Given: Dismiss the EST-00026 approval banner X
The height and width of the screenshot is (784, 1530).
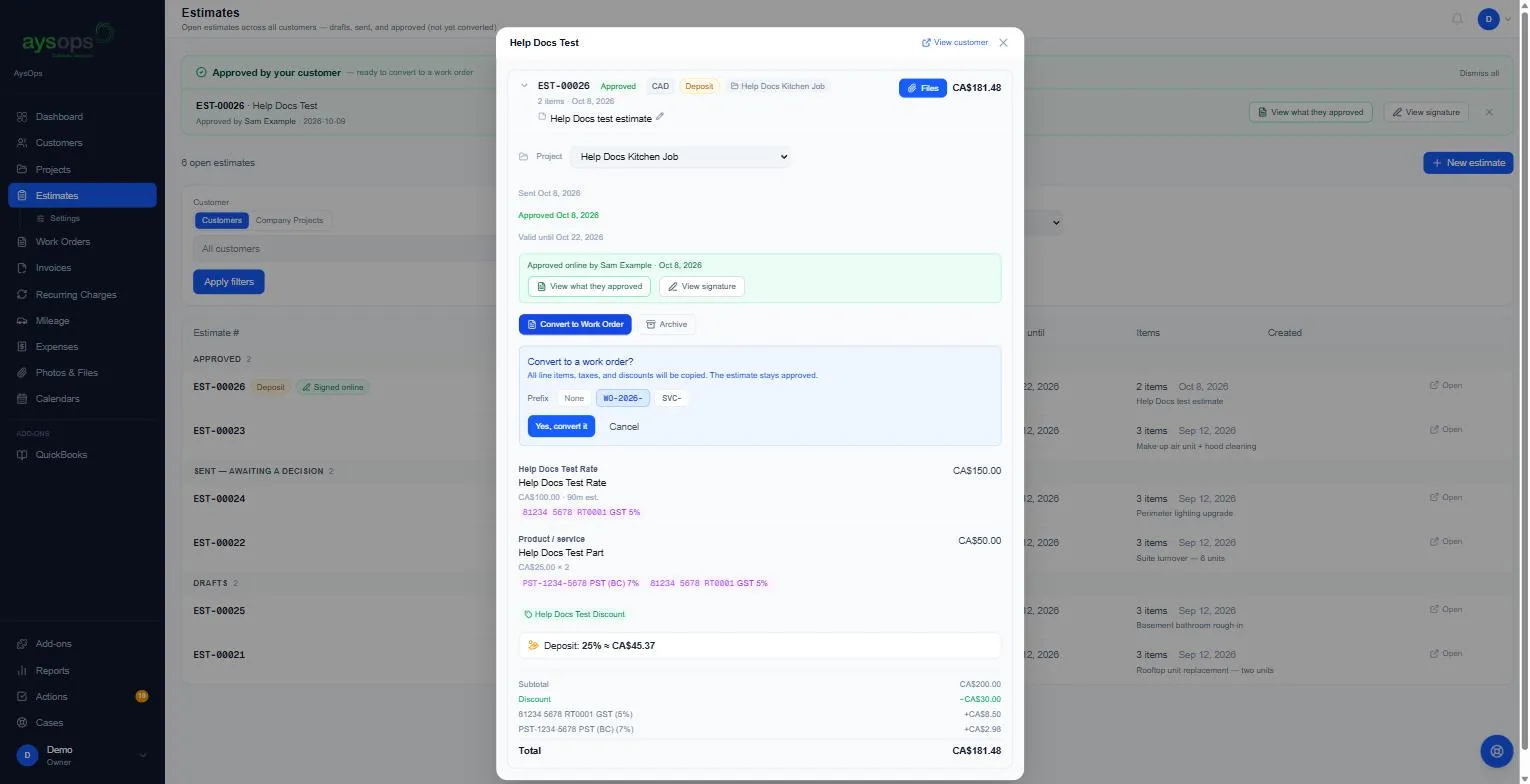Looking at the screenshot, I should [1489, 112].
